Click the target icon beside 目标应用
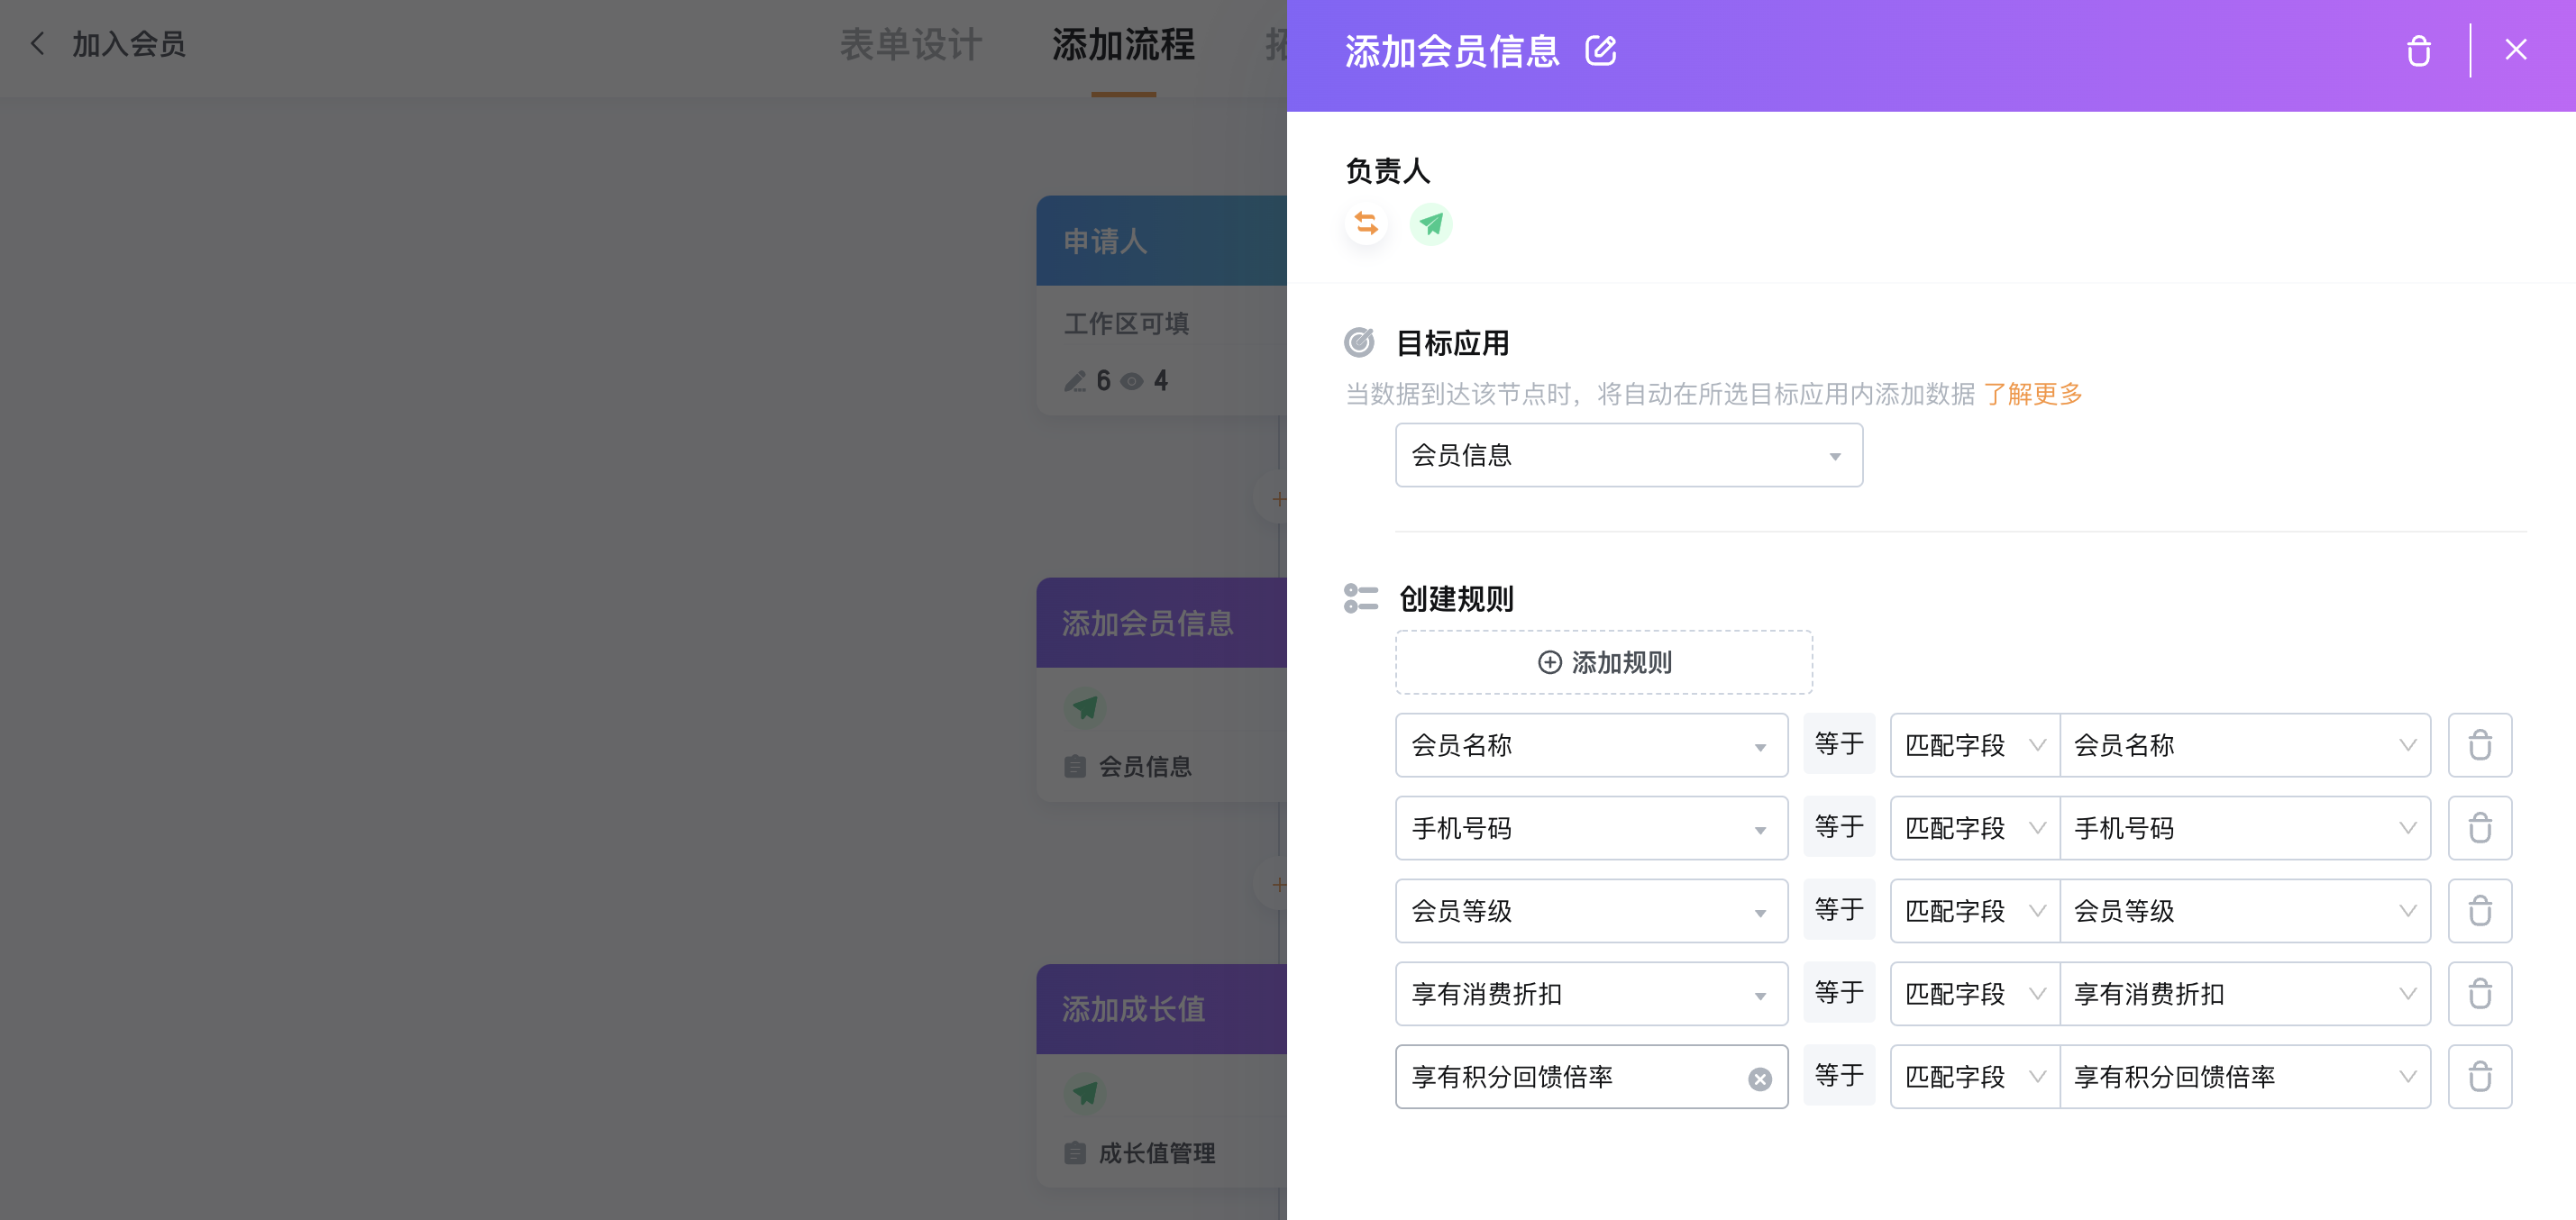 pos(1359,343)
